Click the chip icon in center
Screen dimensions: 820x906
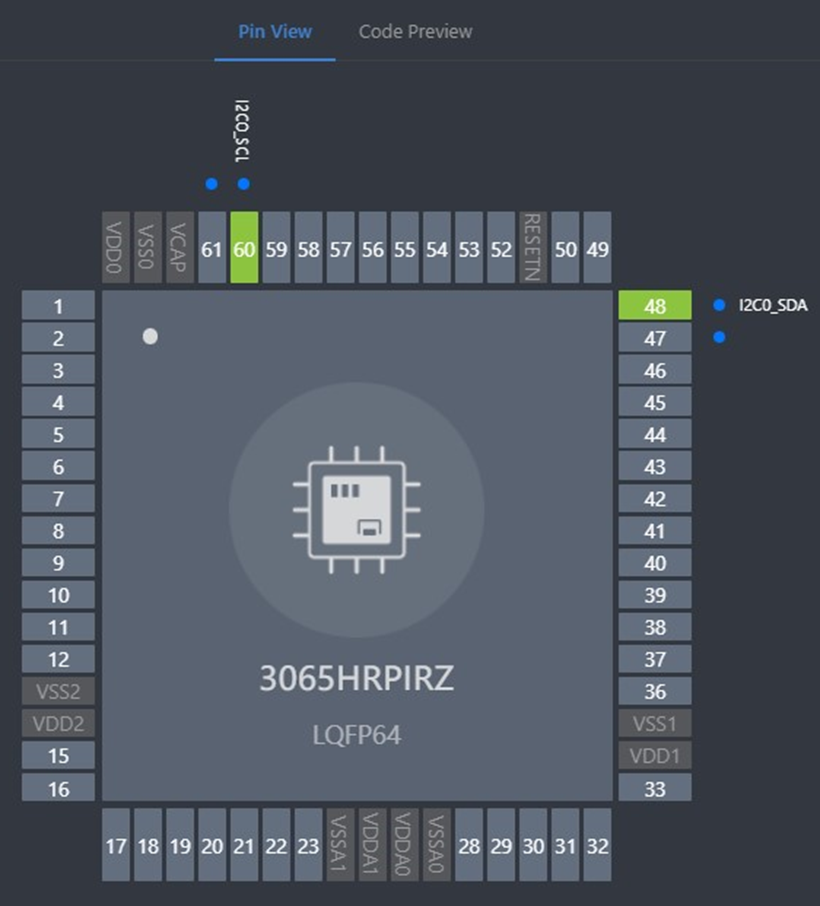[x=357, y=508]
